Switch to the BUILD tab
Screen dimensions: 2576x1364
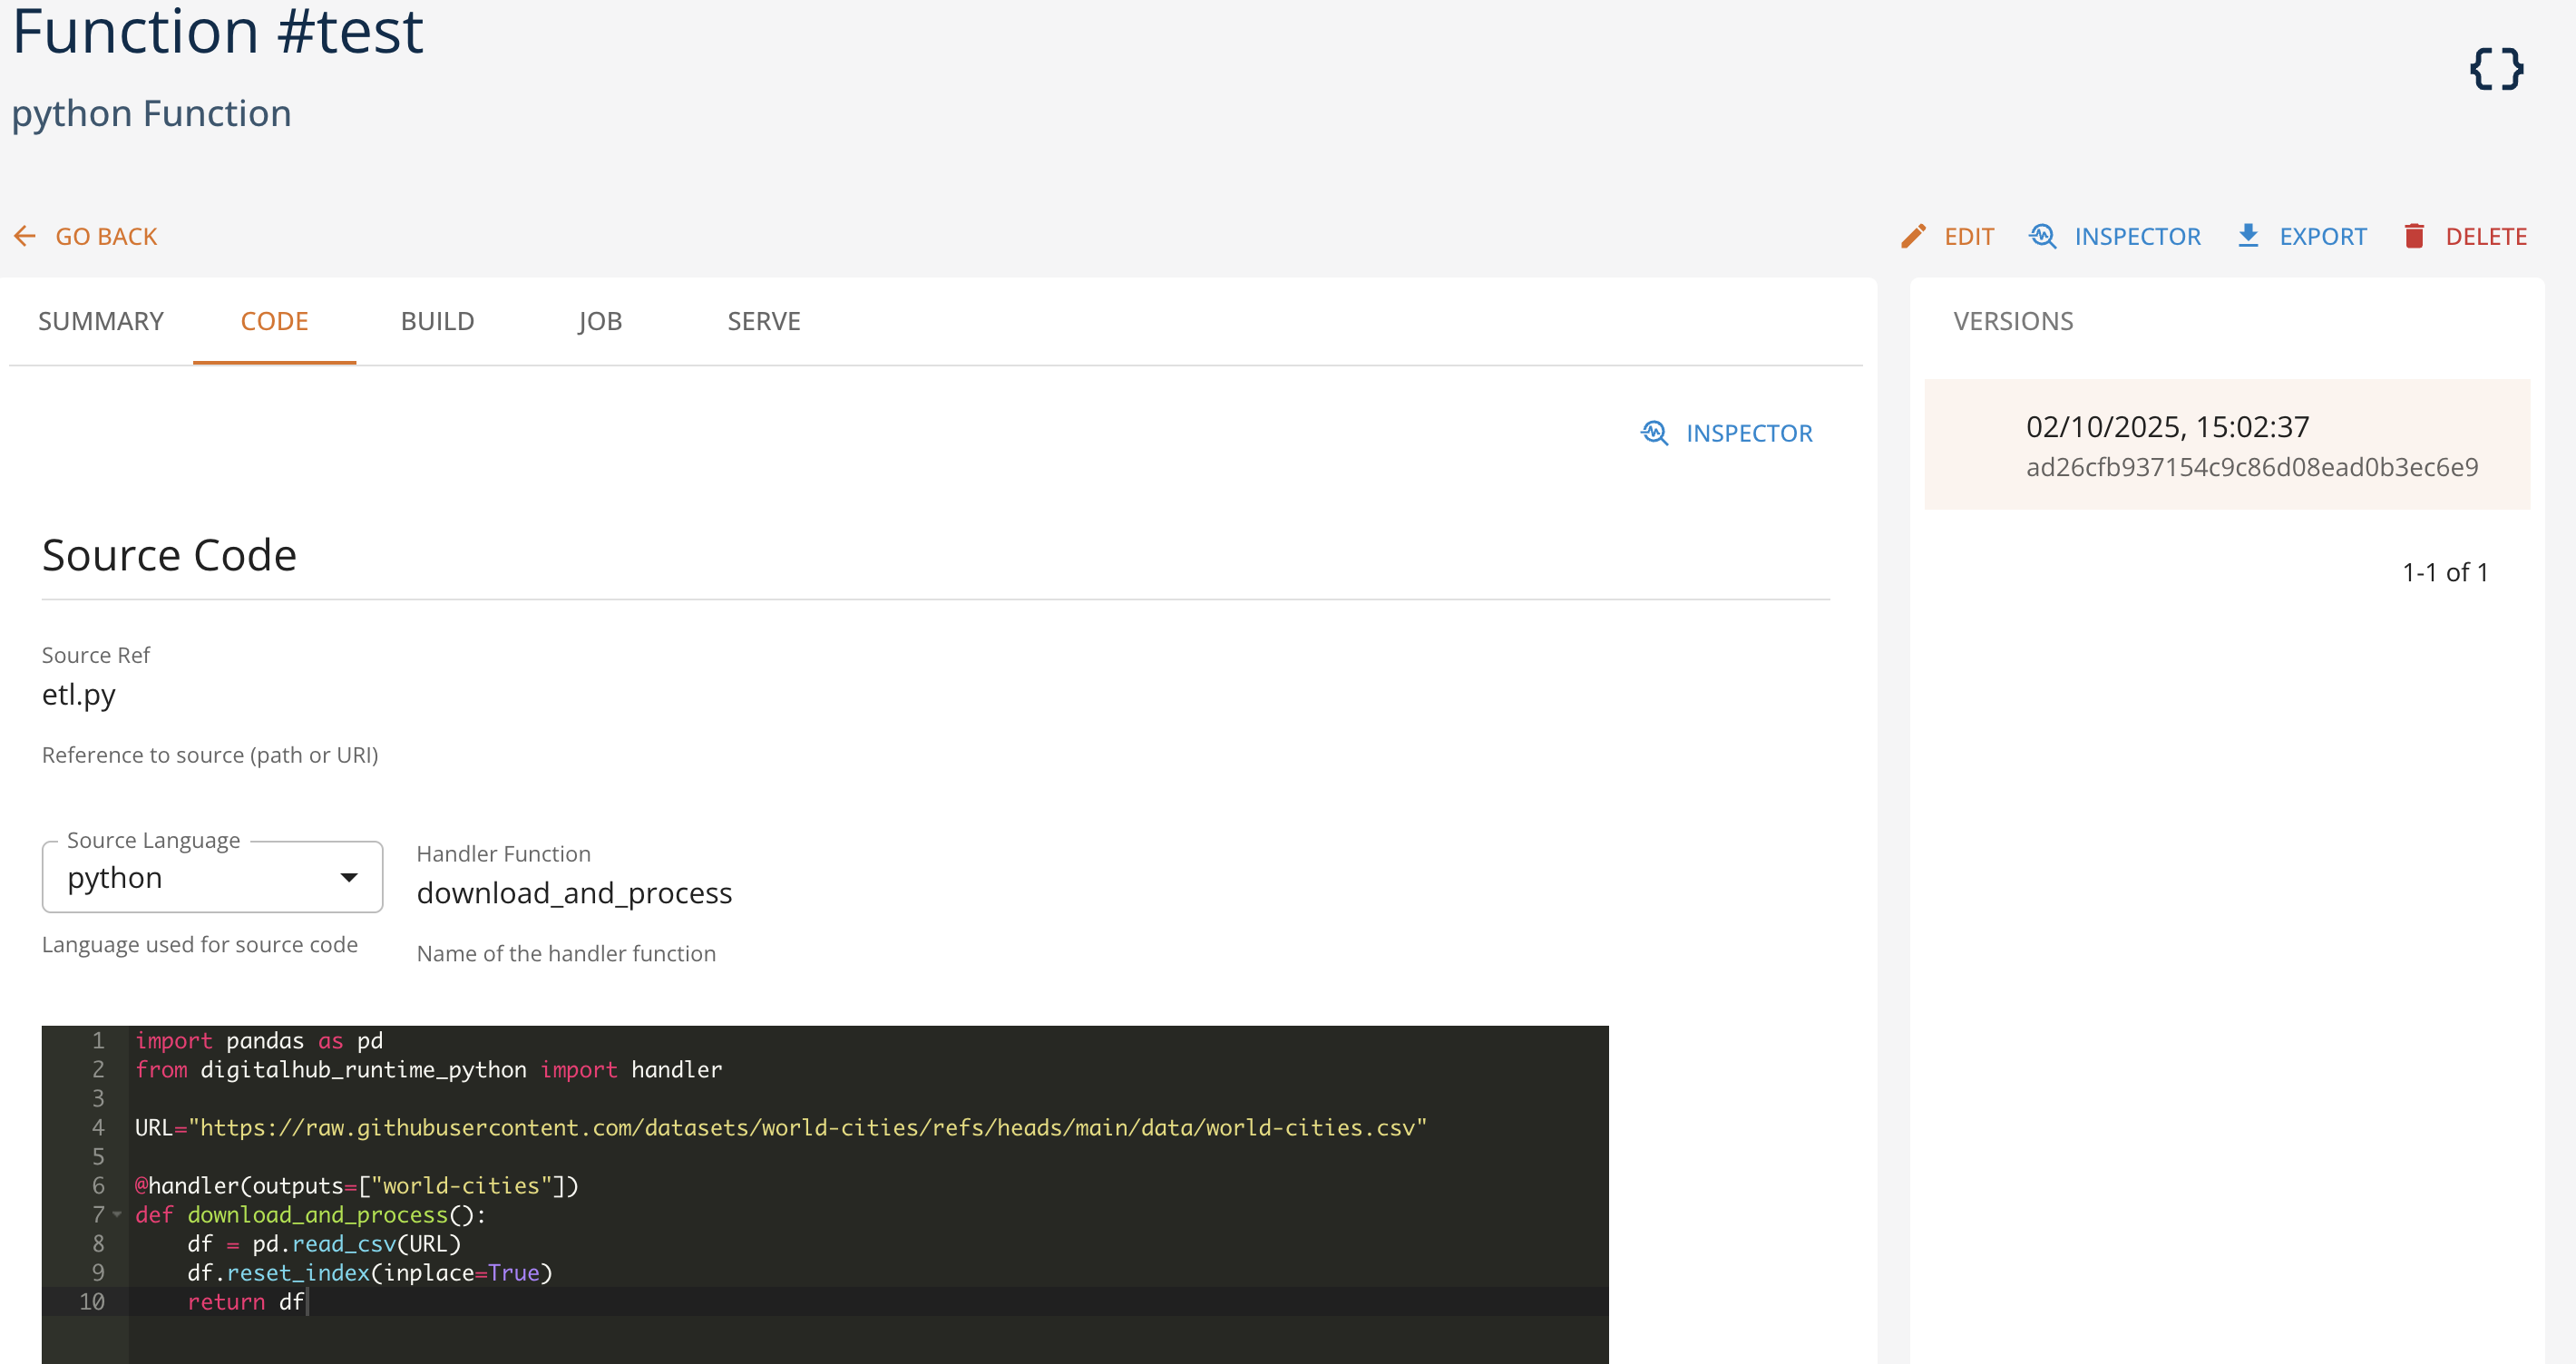(437, 321)
